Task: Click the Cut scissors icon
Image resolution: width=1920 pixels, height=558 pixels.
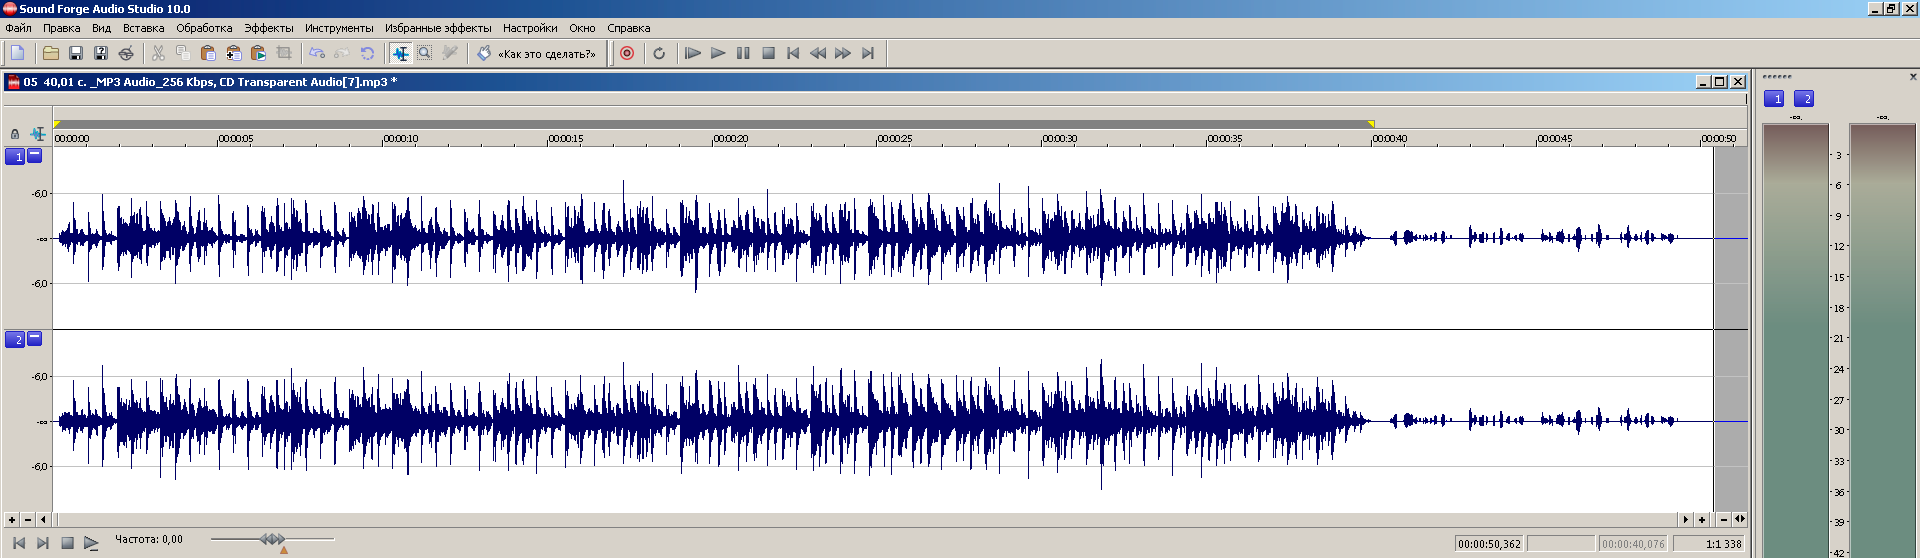Action: click(158, 53)
